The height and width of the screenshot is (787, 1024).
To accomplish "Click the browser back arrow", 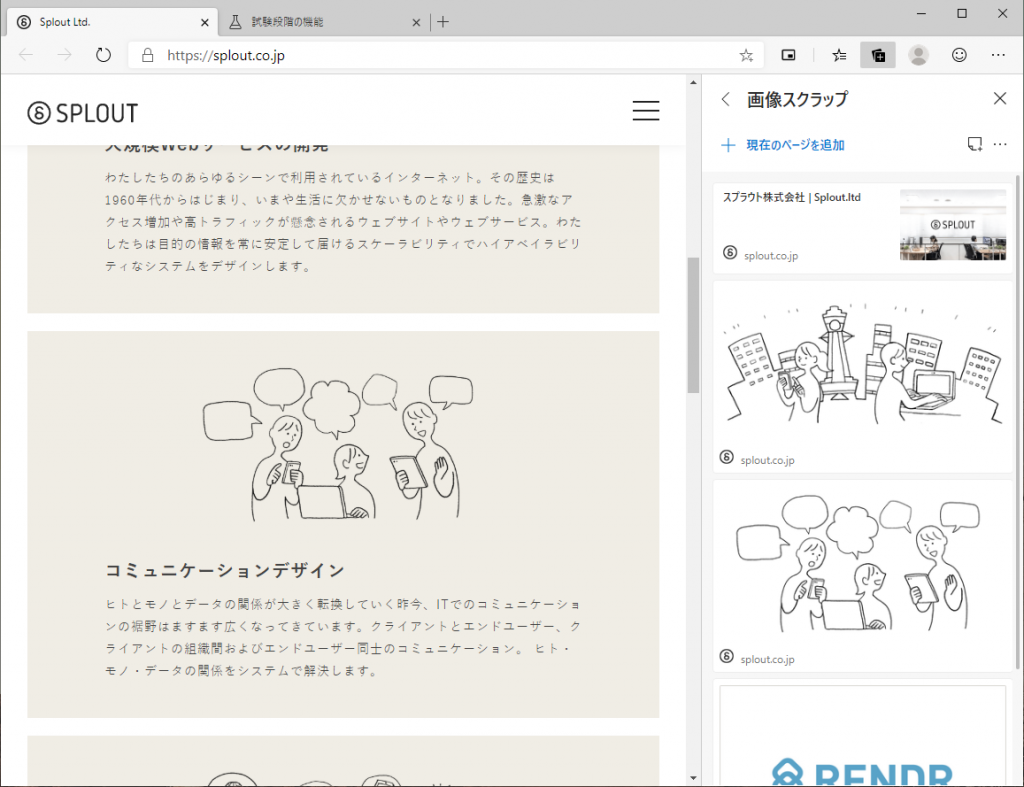I will coord(26,55).
